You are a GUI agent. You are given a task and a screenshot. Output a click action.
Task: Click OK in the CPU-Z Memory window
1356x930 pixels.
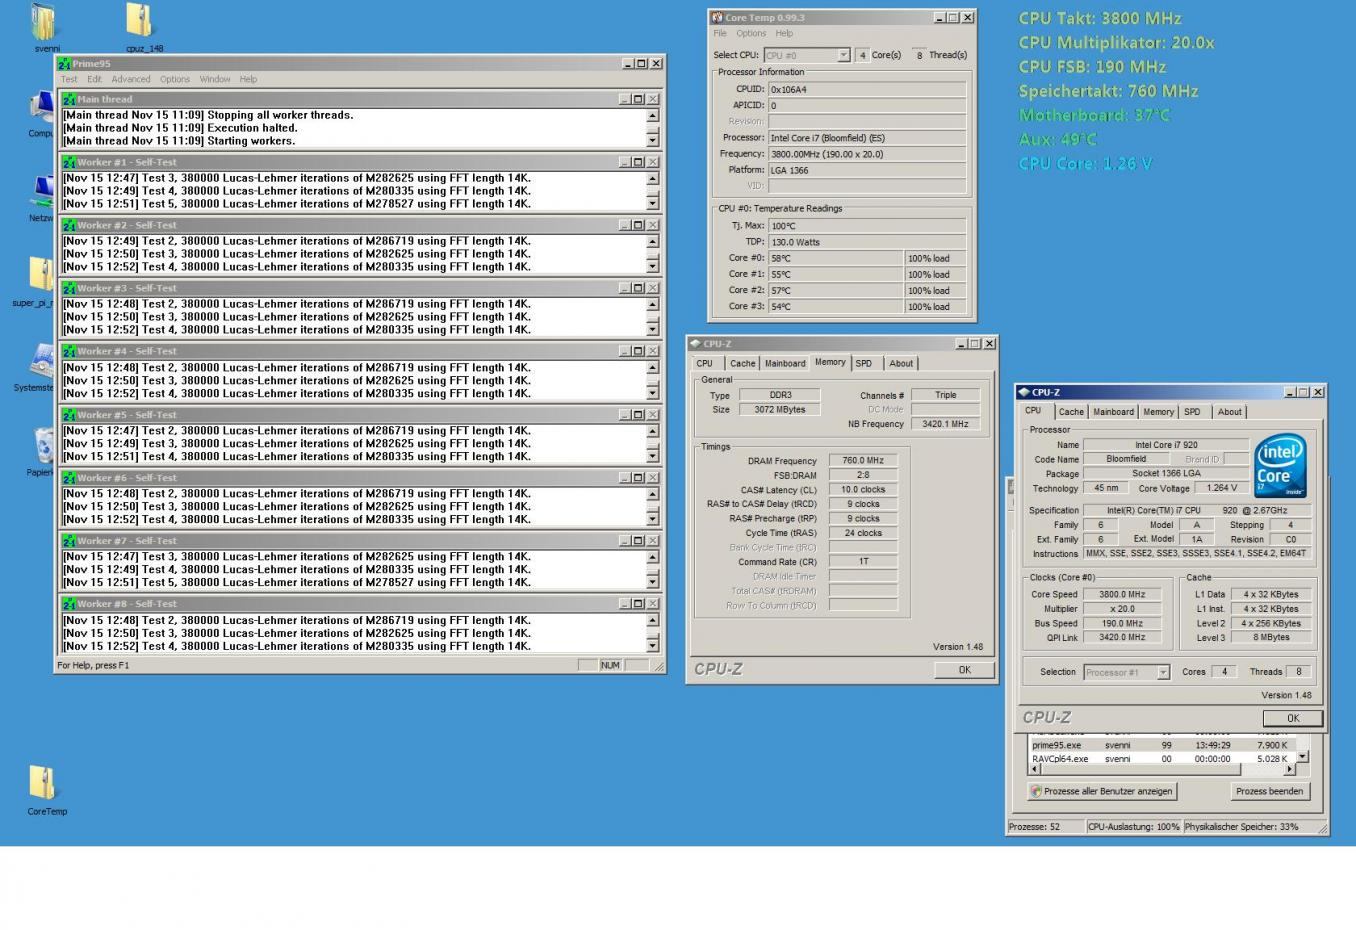(964, 670)
